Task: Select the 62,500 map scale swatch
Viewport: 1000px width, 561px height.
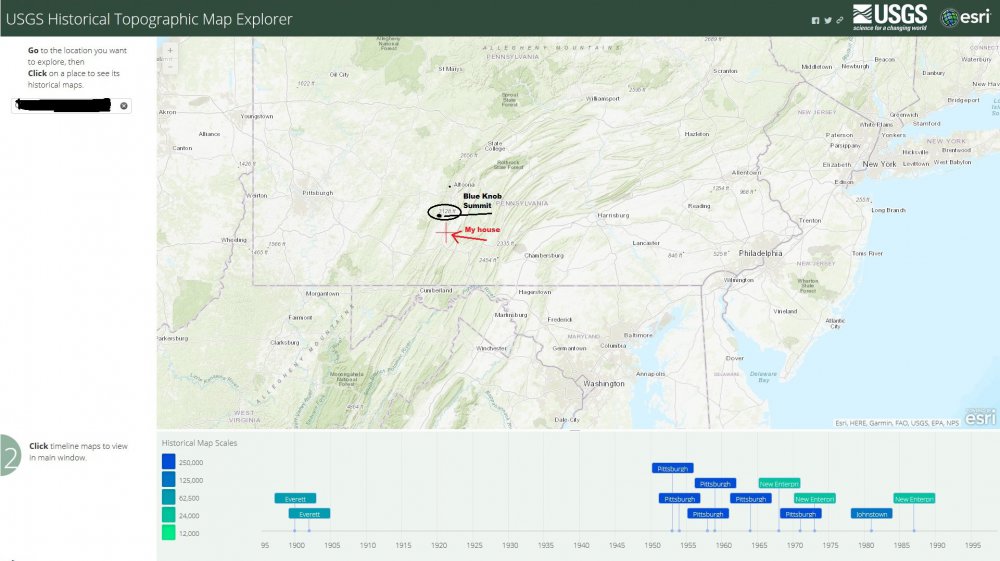Action: point(168,498)
